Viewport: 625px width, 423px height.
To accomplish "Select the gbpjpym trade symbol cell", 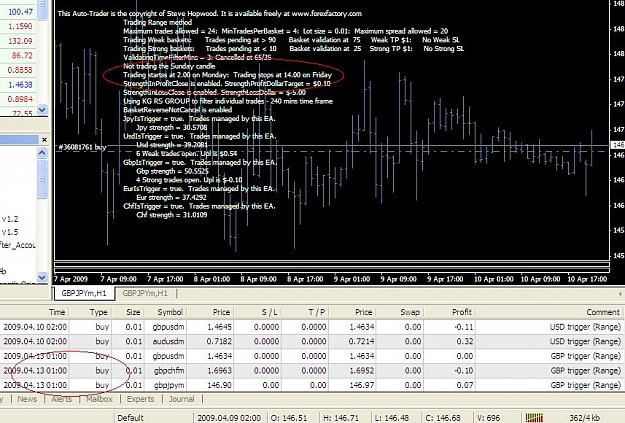I will 169,386.
